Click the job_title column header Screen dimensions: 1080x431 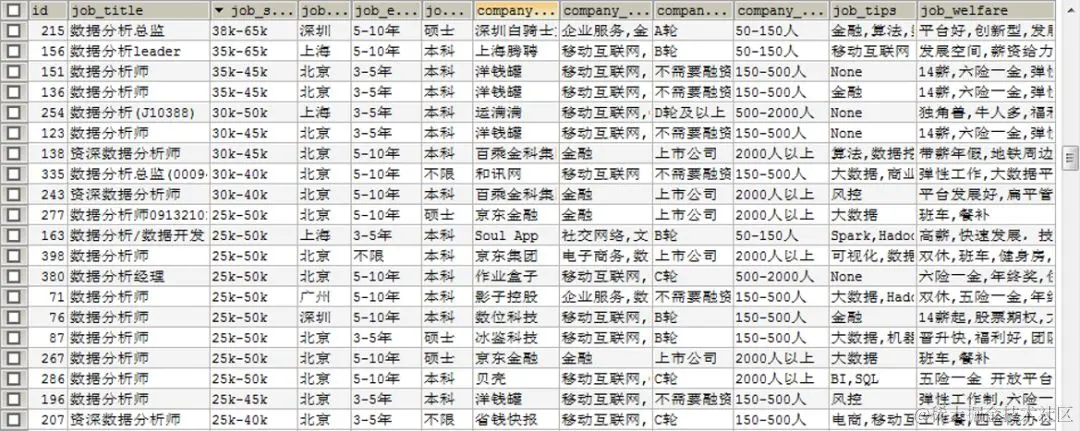click(x=138, y=11)
